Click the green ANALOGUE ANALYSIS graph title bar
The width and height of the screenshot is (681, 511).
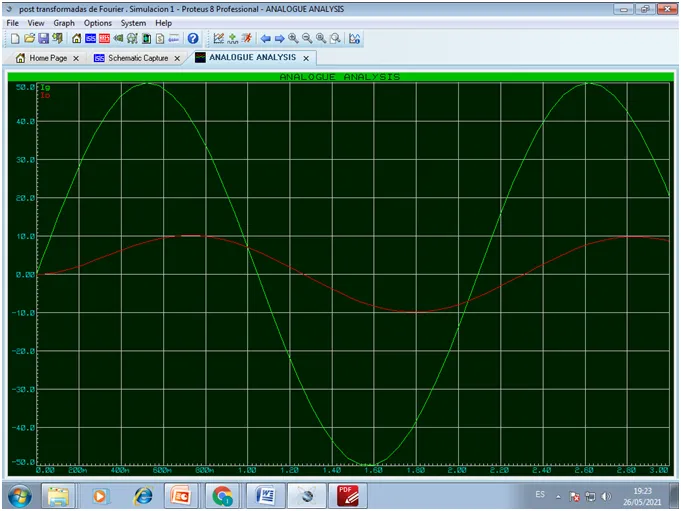[x=340, y=77]
